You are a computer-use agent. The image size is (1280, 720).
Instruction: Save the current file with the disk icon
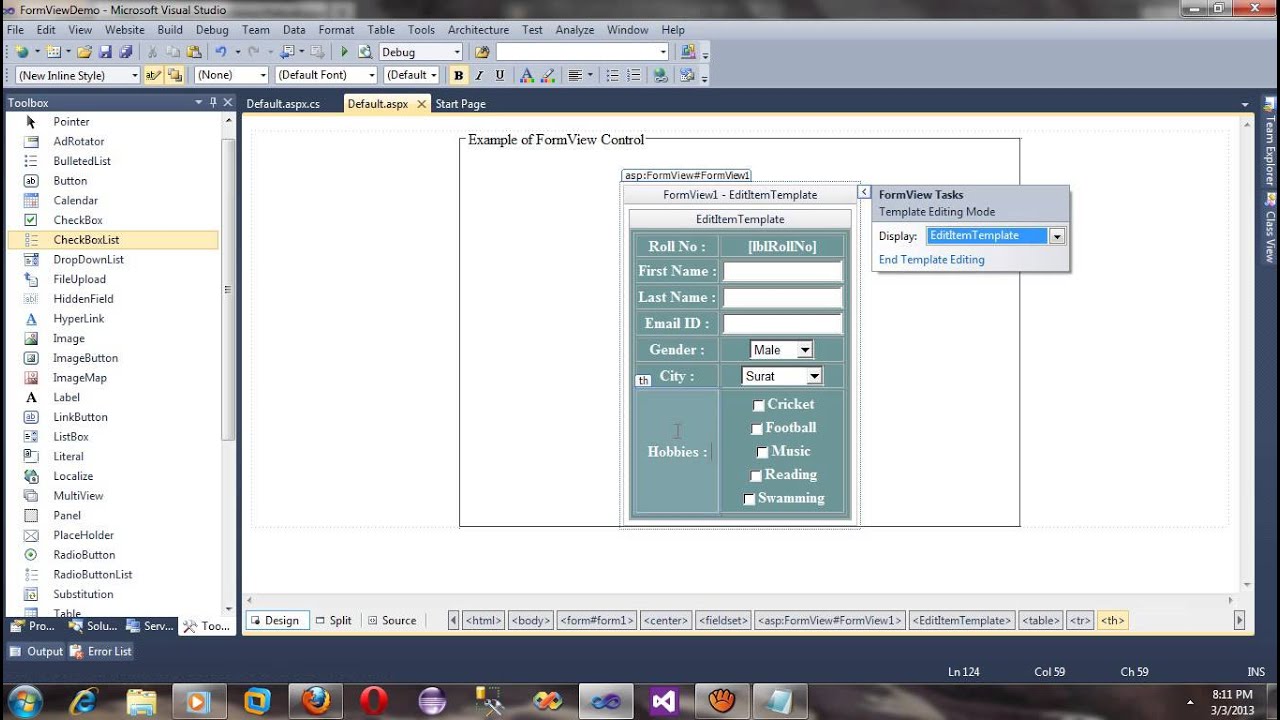(x=105, y=52)
